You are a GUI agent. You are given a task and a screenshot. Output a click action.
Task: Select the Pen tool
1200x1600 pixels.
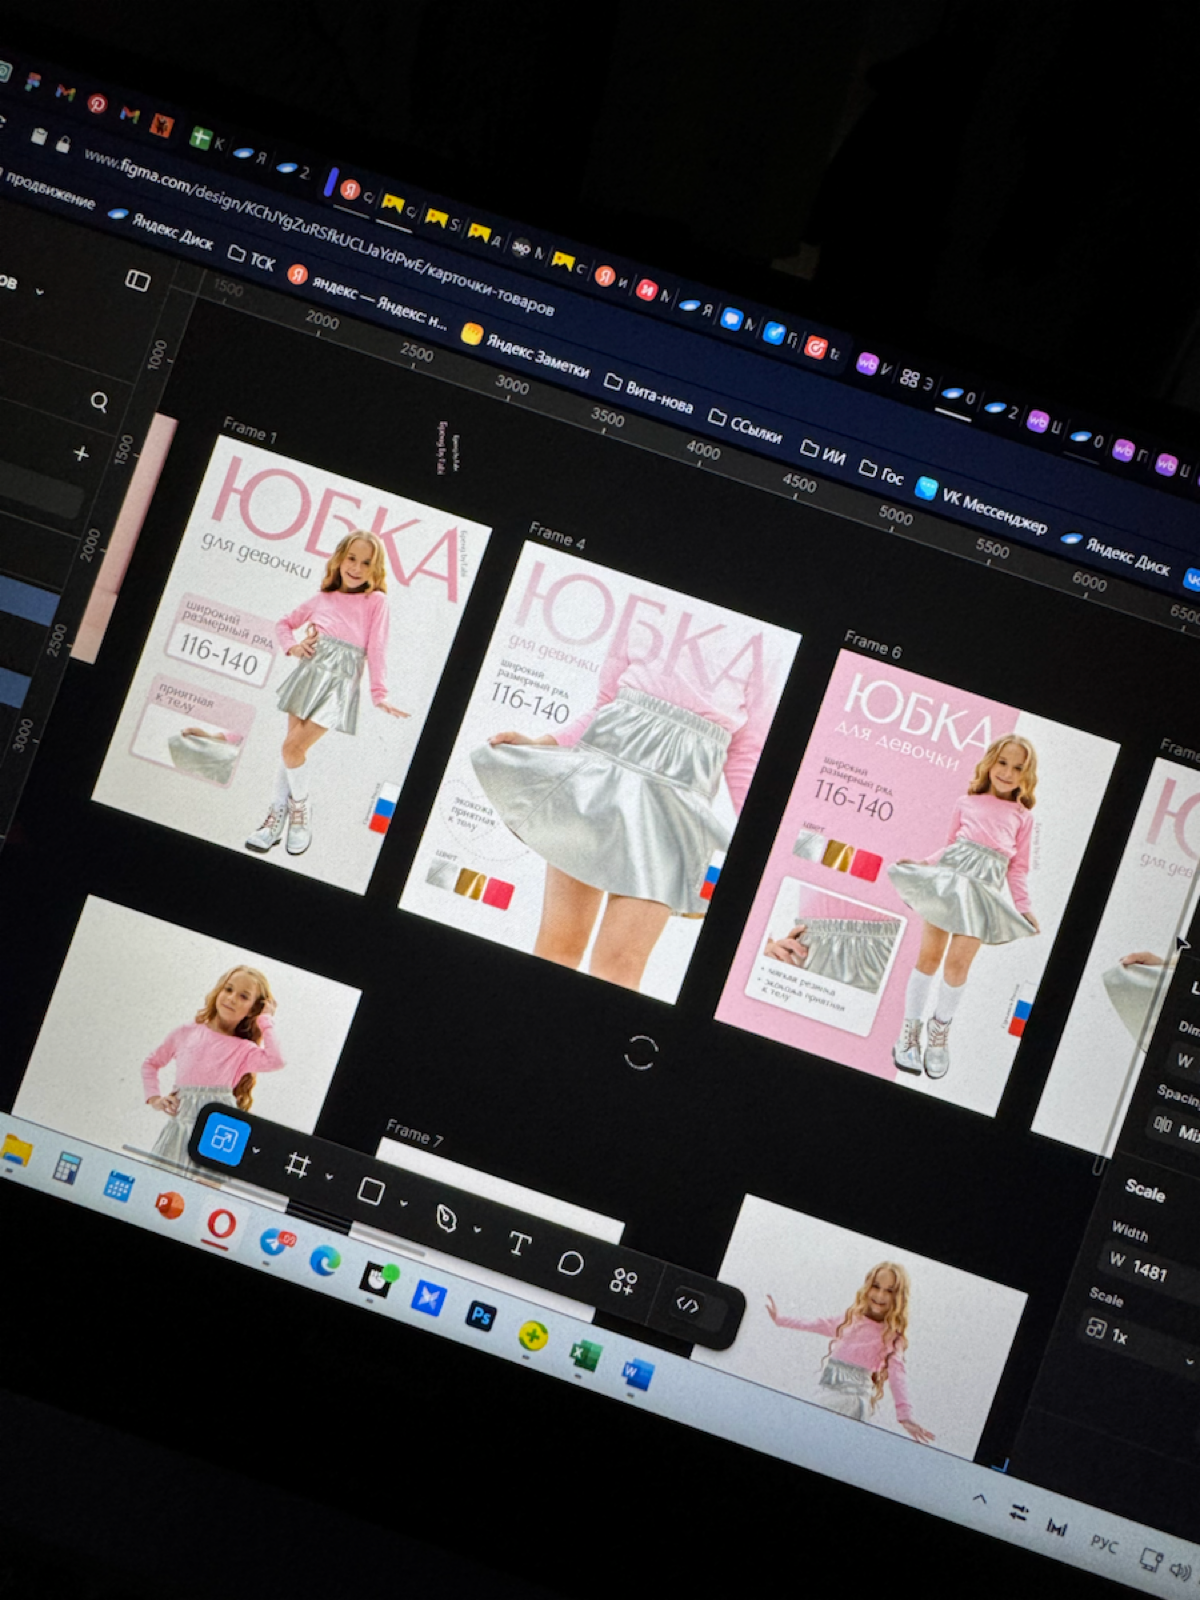click(x=446, y=1217)
